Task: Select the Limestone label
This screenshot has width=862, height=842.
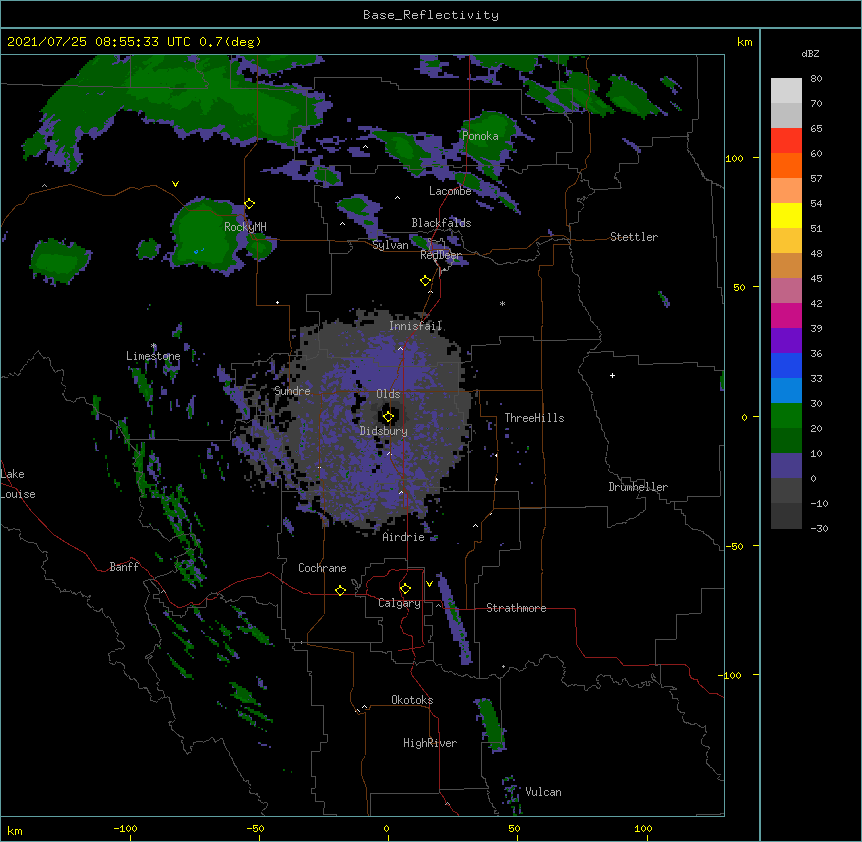Action: [x=153, y=356]
